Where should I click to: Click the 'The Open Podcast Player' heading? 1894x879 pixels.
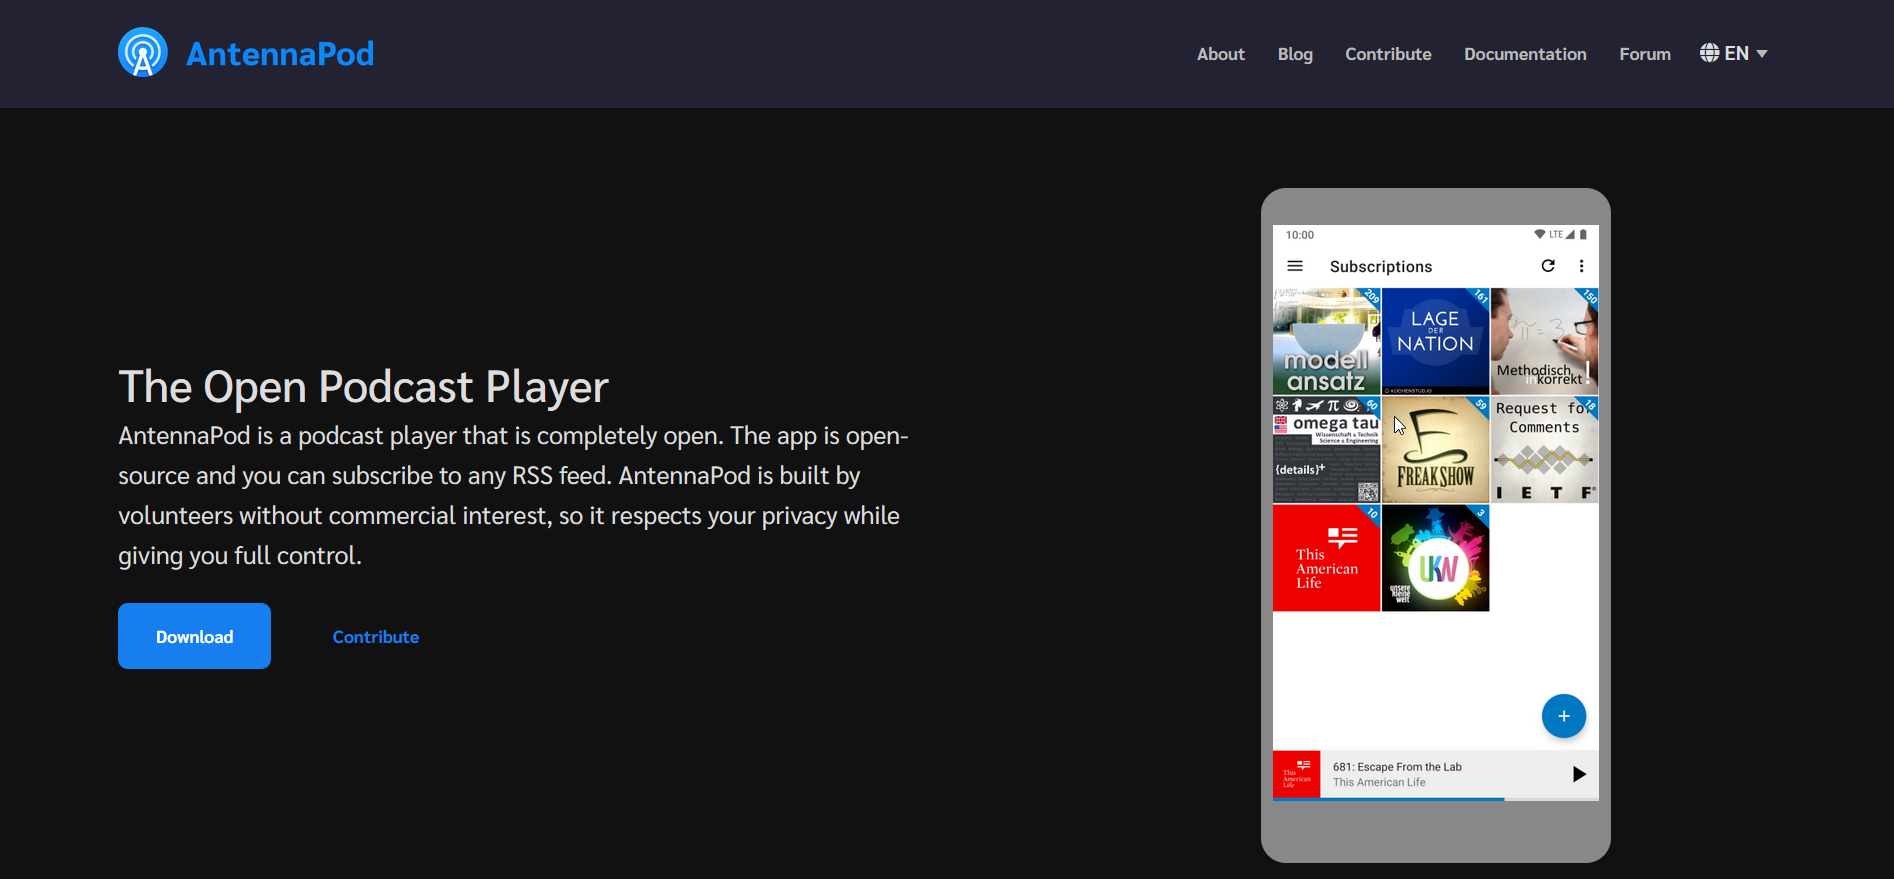point(363,387)
